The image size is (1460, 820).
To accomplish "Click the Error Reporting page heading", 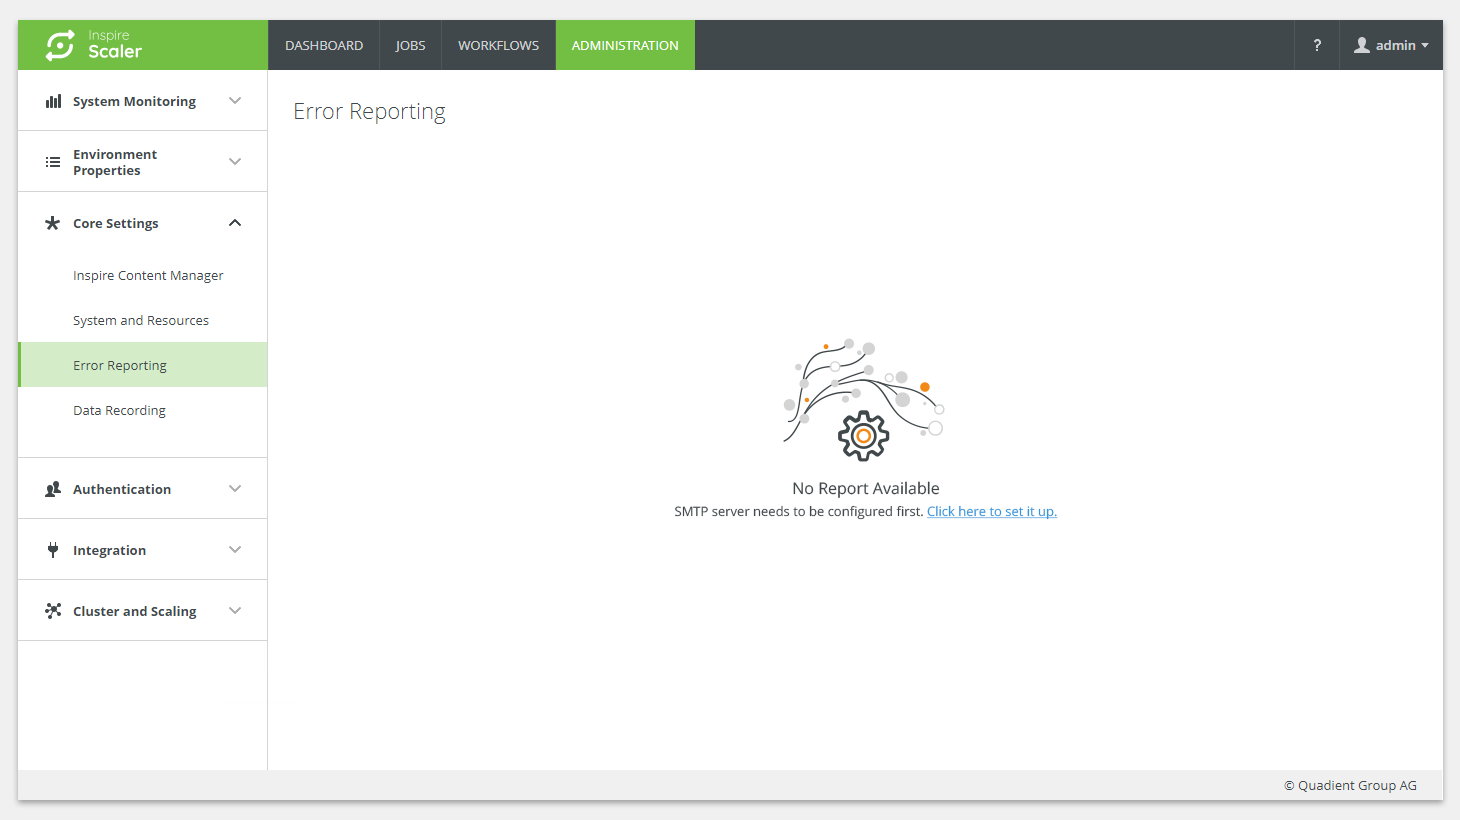I will tap(369, 111).
